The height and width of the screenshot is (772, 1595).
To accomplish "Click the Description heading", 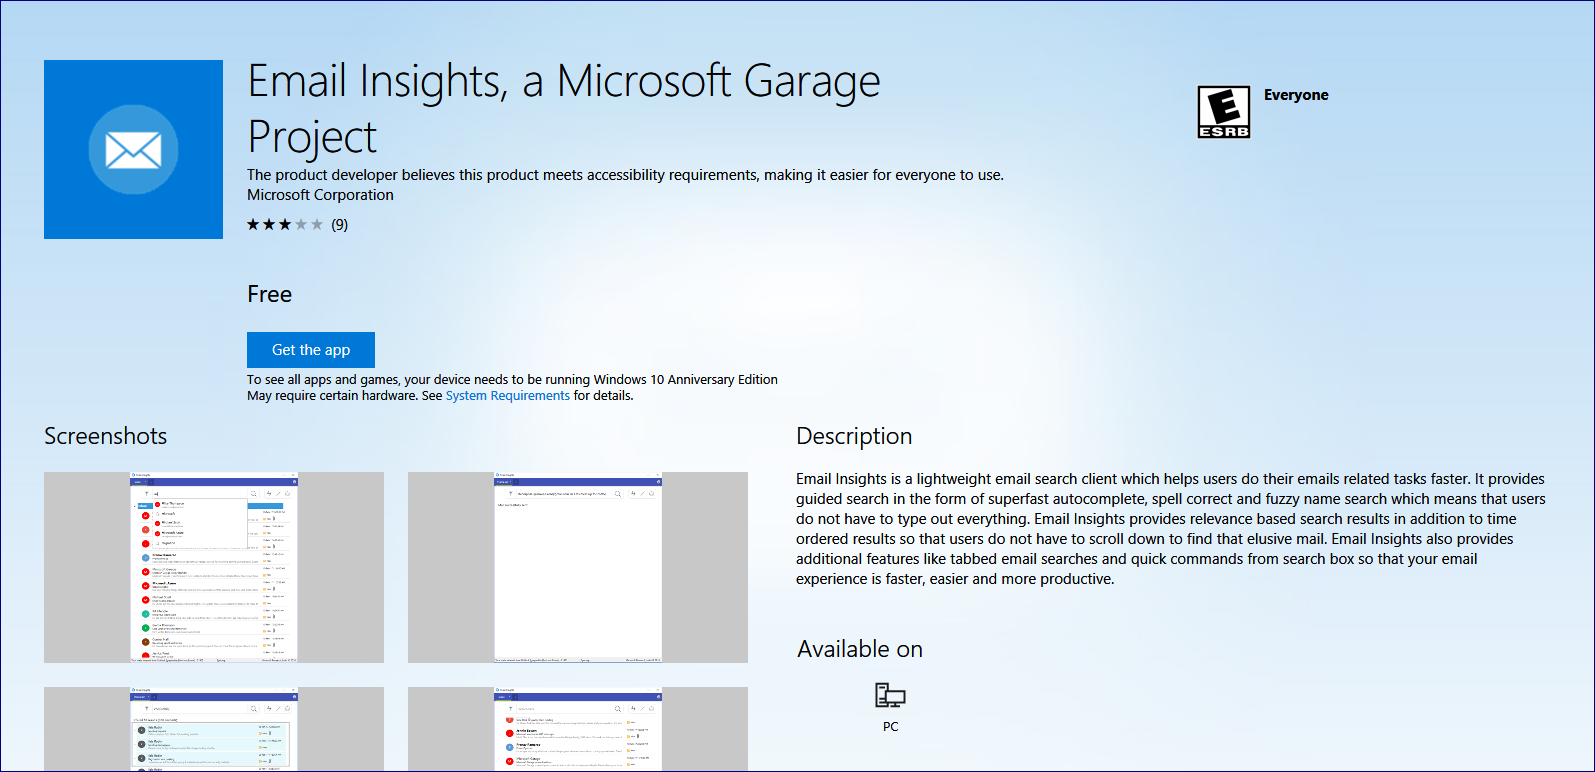I will pyautogui.click(x=854, y=436).
